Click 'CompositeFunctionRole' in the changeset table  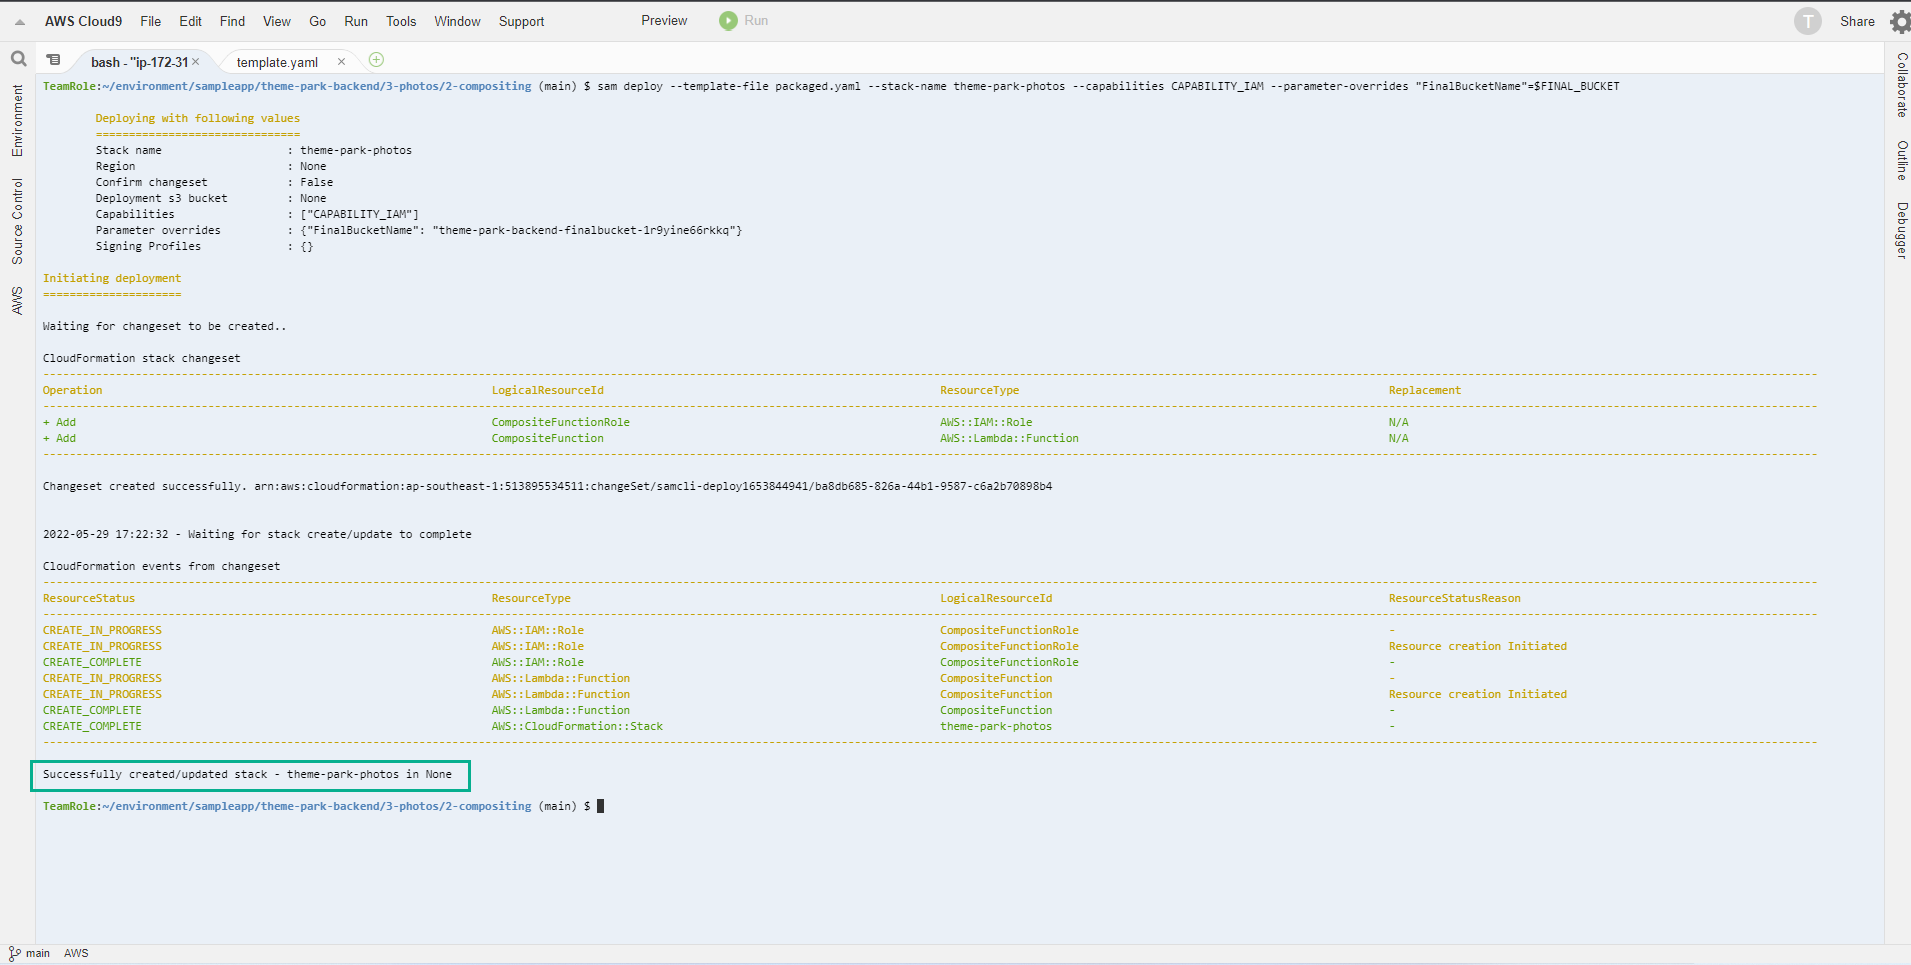561,422
